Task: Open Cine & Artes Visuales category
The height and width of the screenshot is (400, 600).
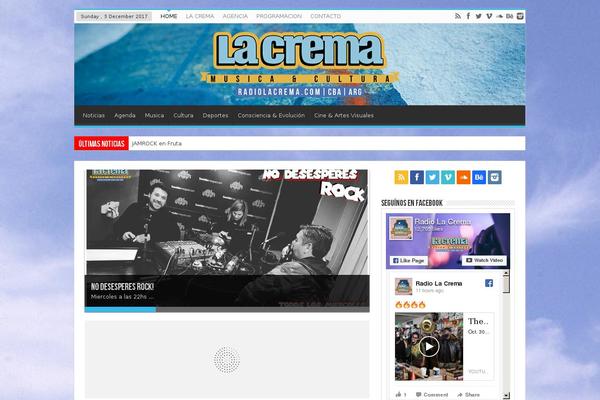Action: 344,115
